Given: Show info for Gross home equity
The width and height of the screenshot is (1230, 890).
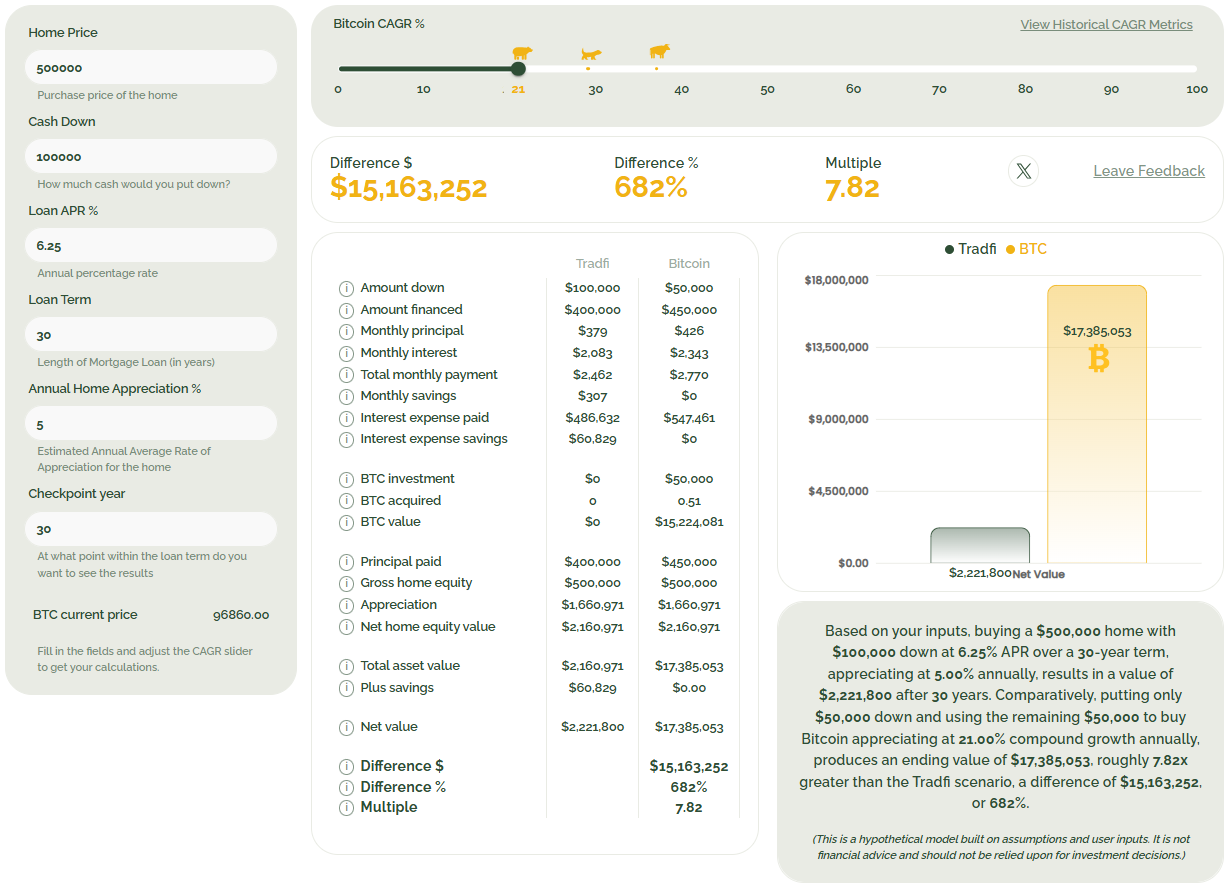Looking at the screenshot, I should (x=347, y=583).
